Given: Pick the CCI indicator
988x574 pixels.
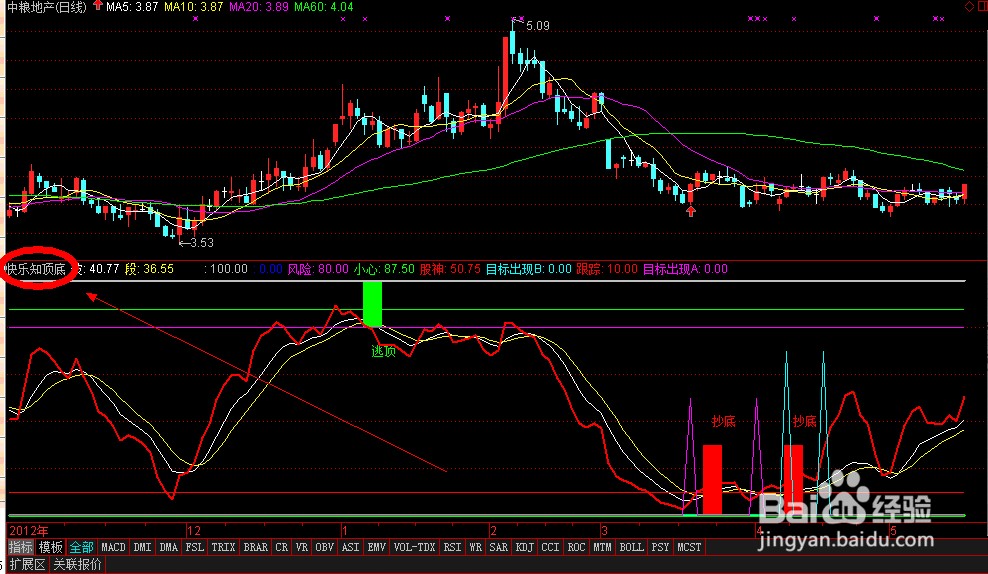Looking at the screenshot, I should point(550,547).
